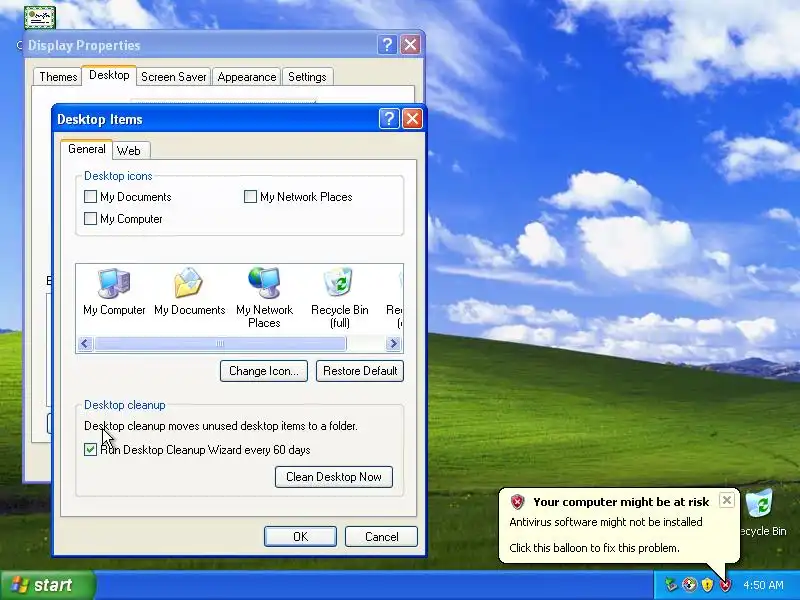The image size is (800, 600).
Task: Click the Safely Remove Hardware tray icon
Action: point(671,585)
